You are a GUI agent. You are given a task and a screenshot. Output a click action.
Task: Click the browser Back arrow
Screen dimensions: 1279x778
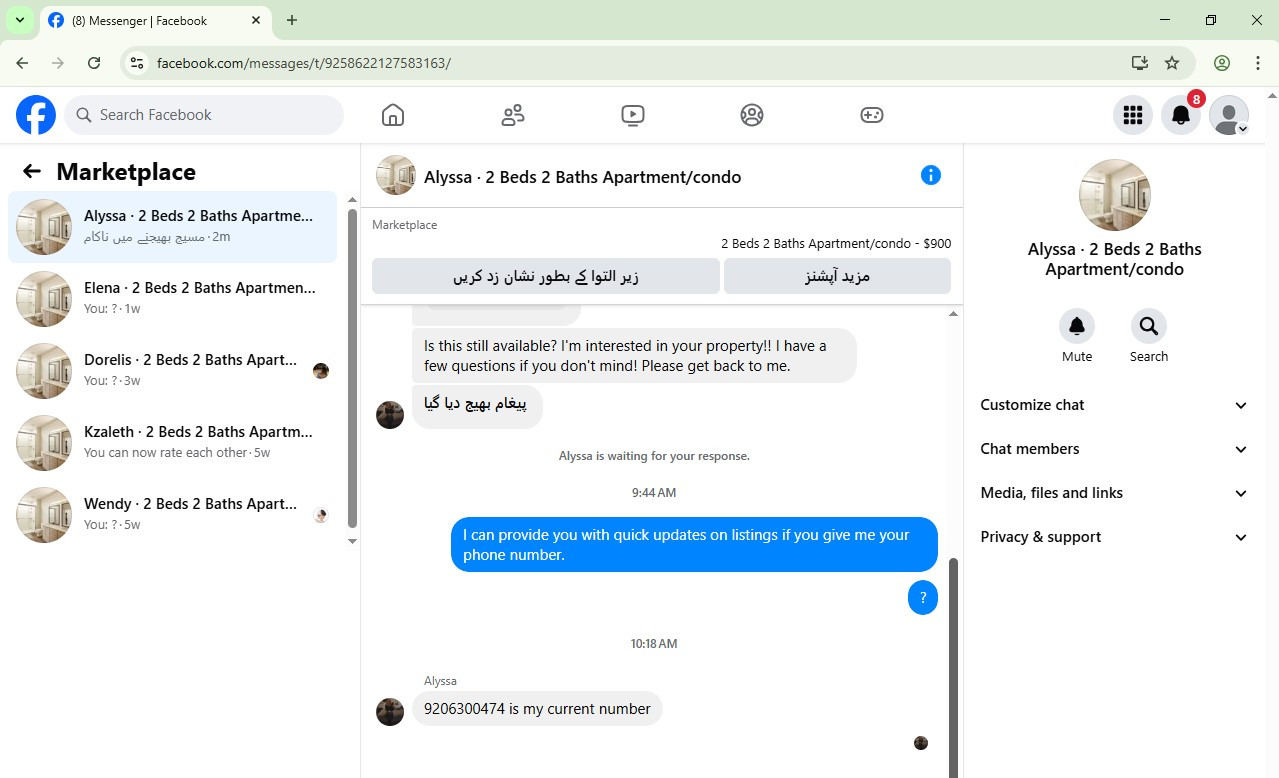[x=22, y=63]
